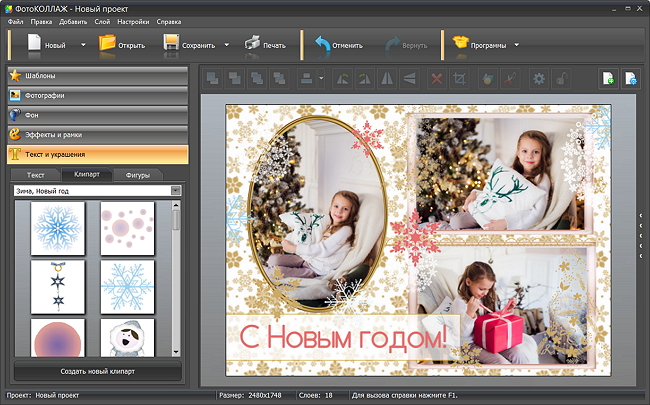Expand the Фотографии section
Image resolution: width=650 pixels, height=405 pixels.
(x=98, y=95)
